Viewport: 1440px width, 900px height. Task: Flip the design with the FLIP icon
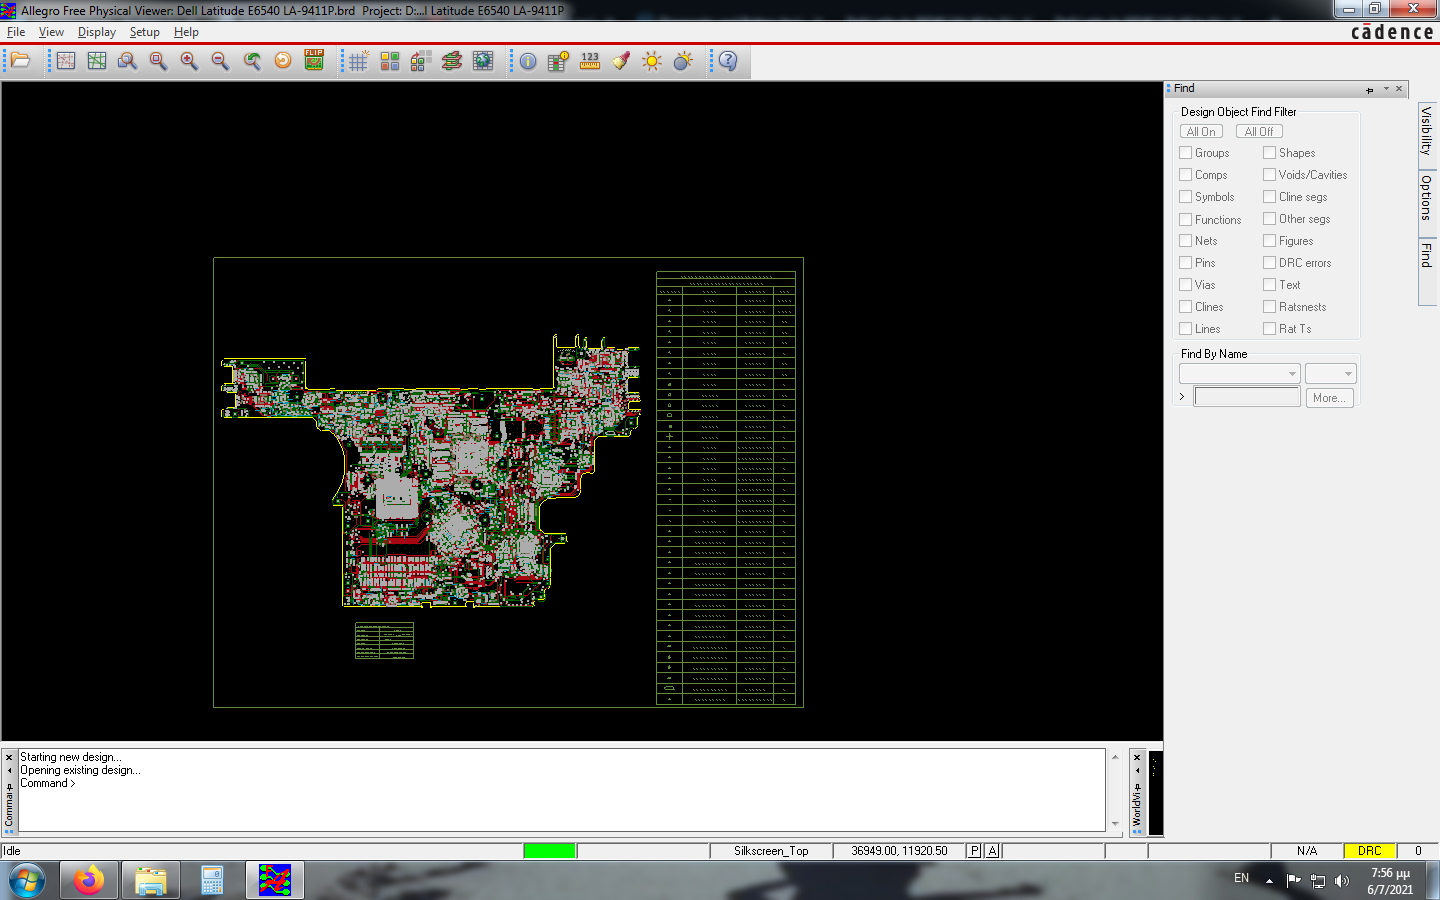point(314,61)
